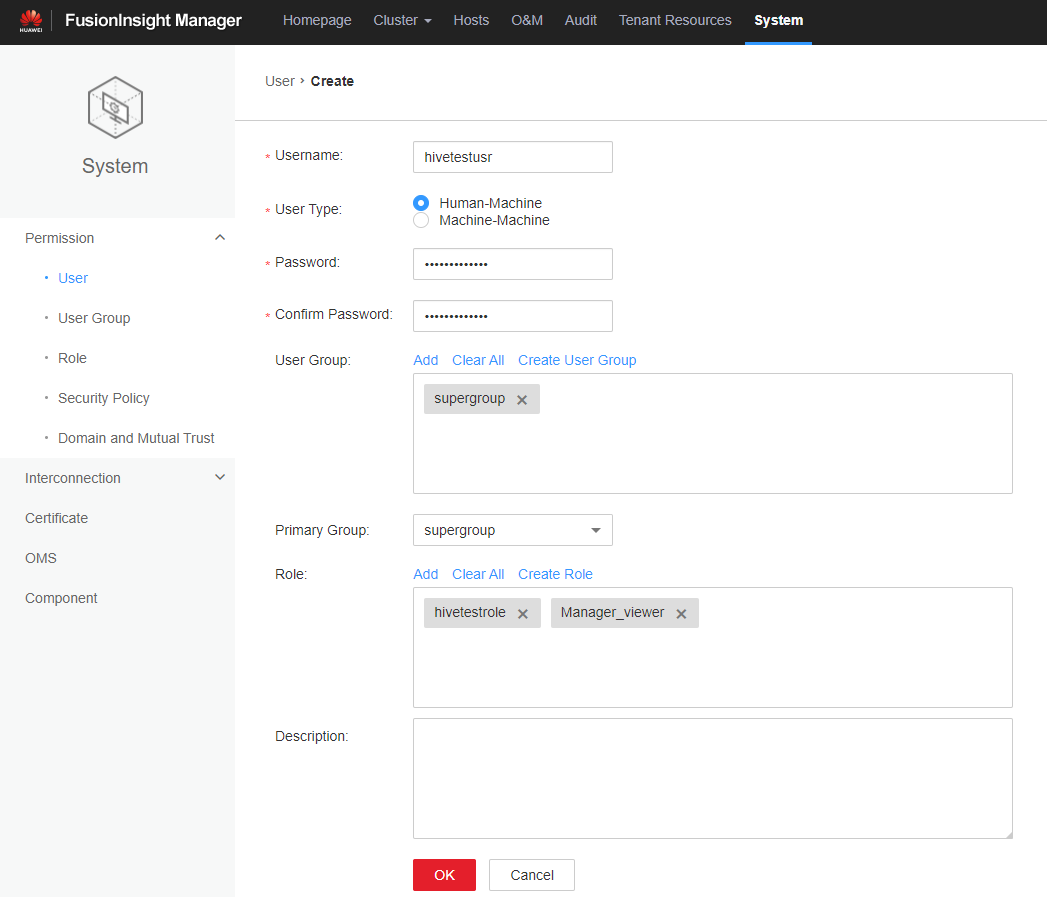Open Security Policy in sidebar
This screenshot has height=897, width=1047.
(104, 398)
